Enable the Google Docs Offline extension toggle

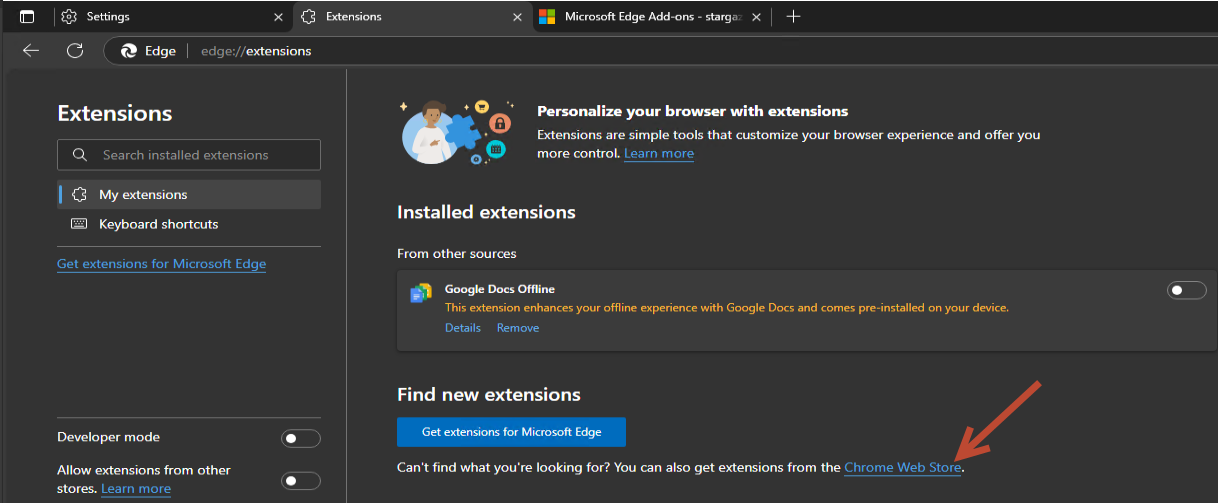(x=1187, y=290)
